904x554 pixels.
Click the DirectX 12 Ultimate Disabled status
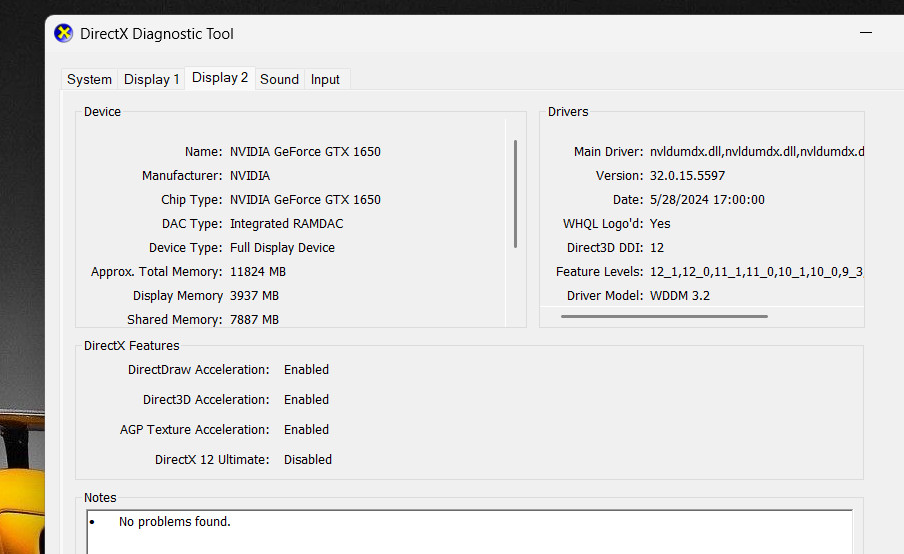tap(308, 459)
